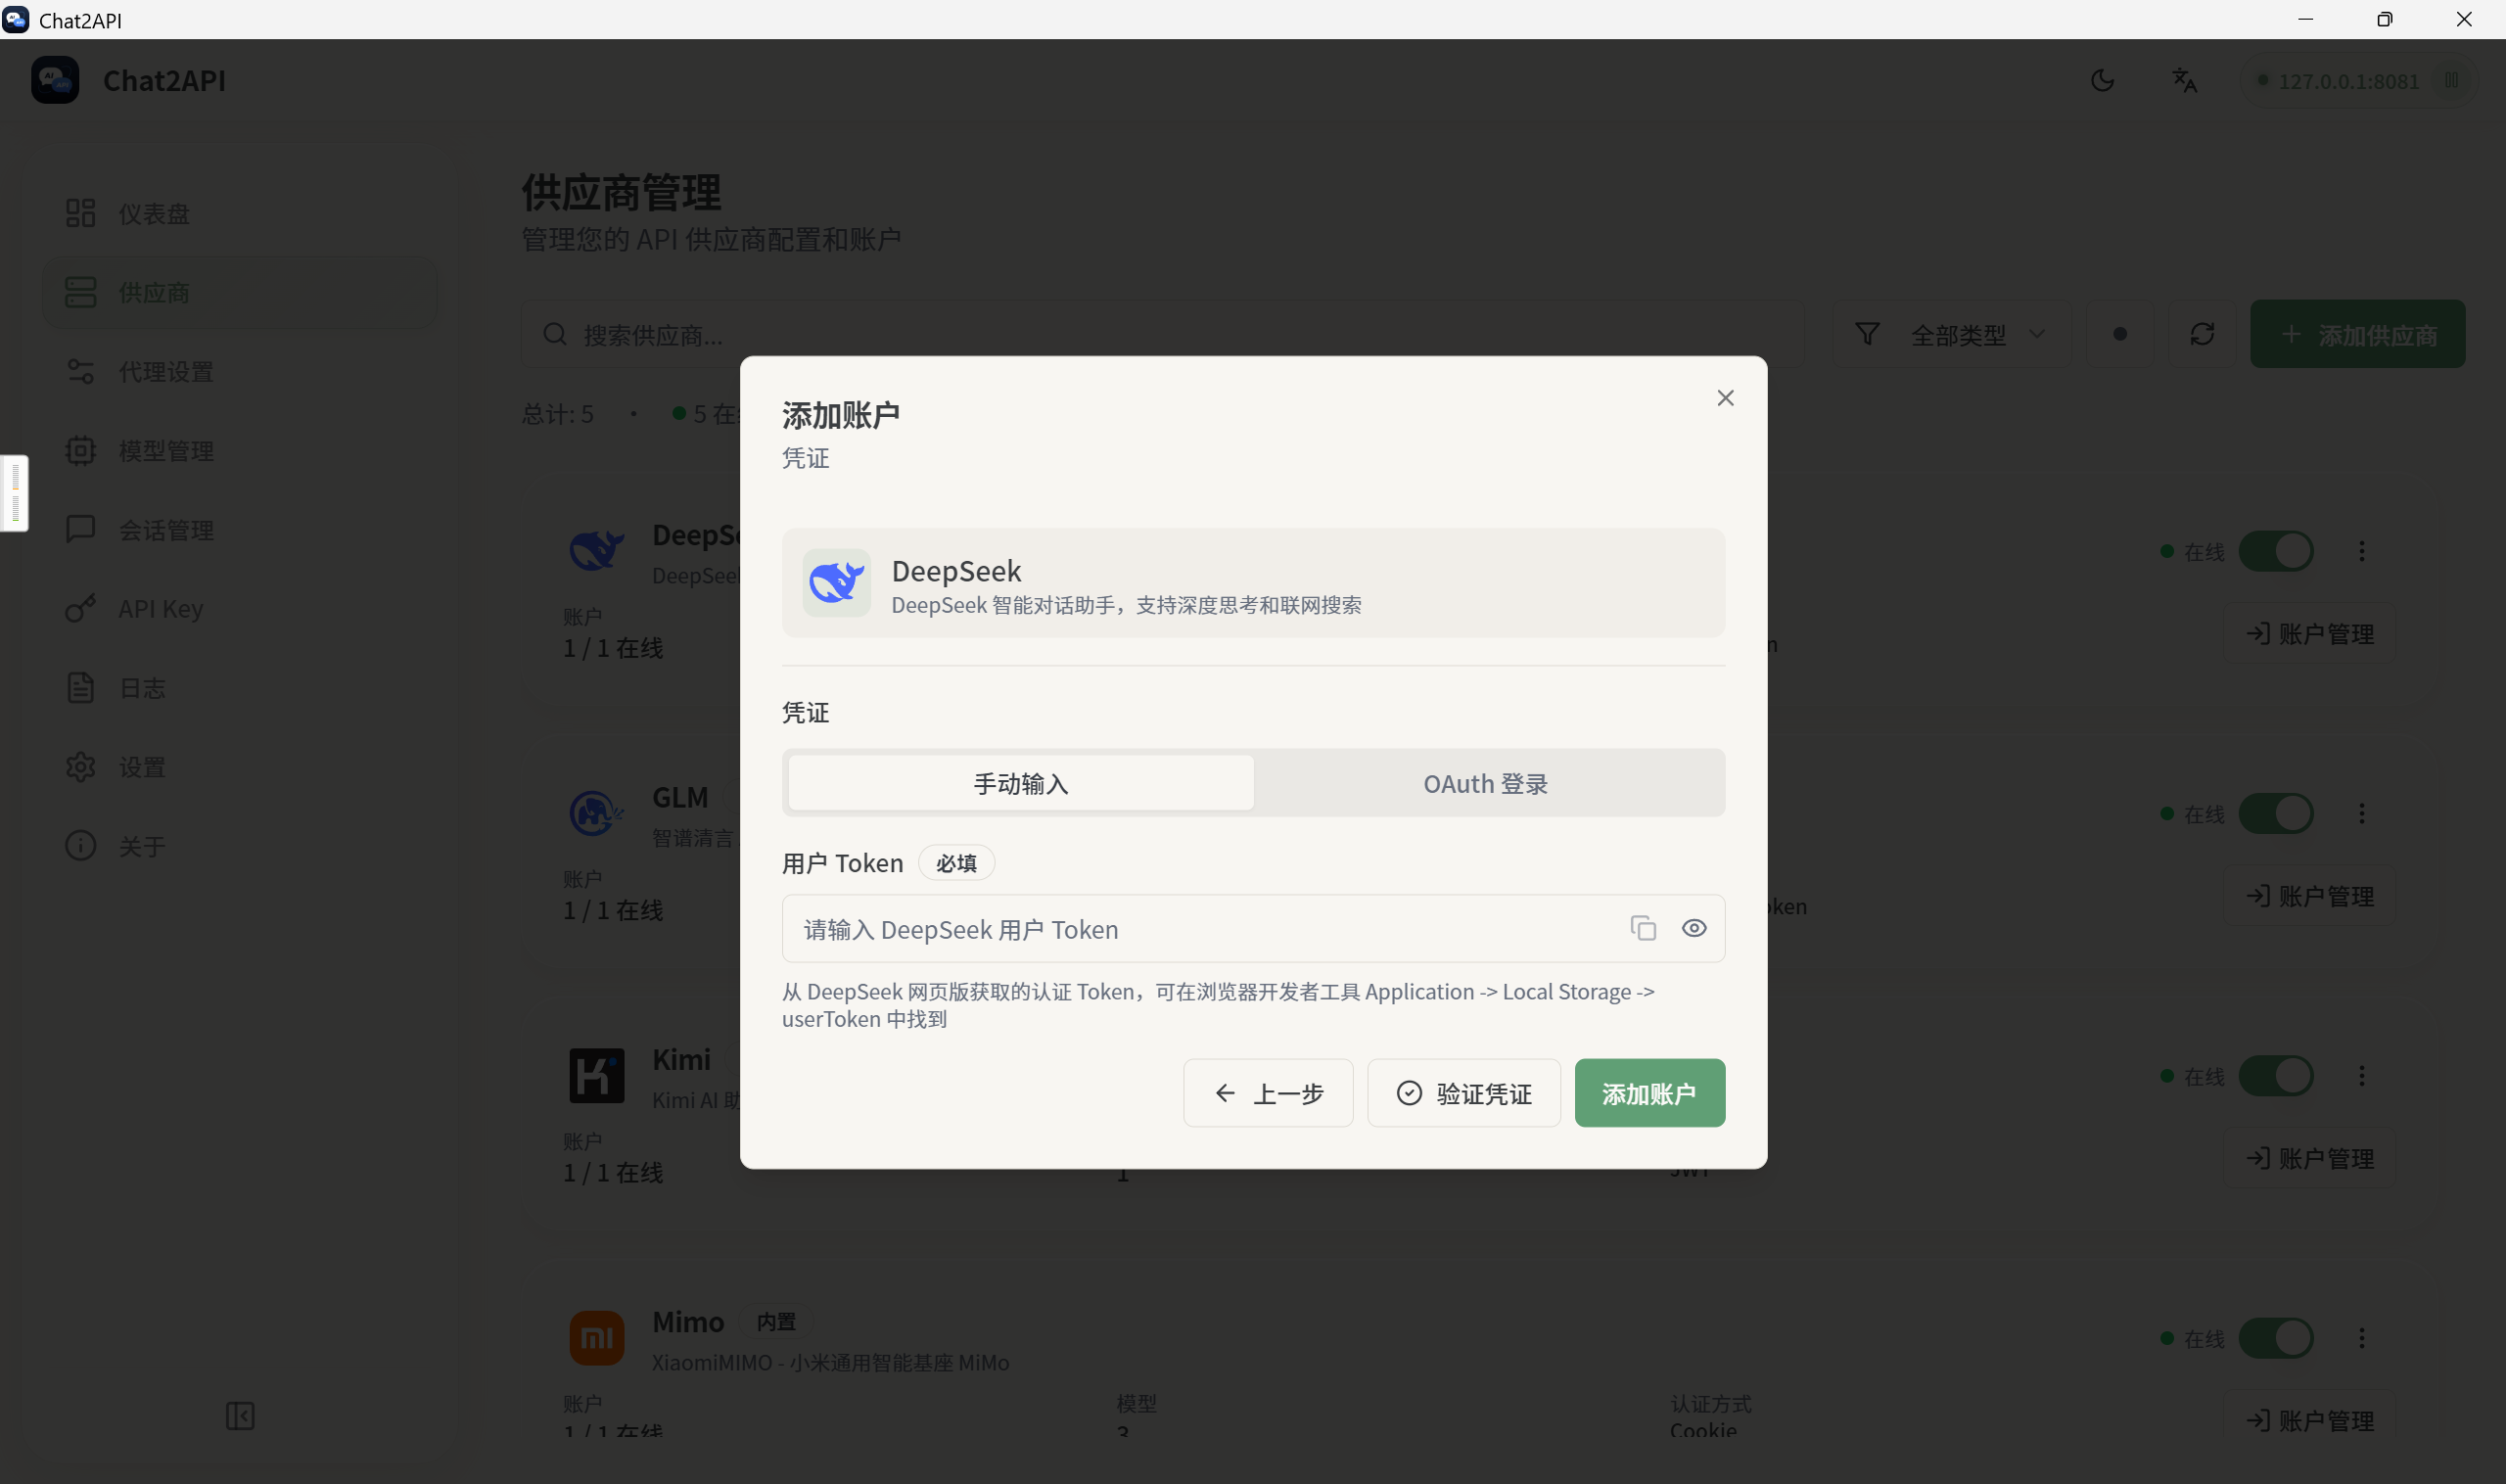Click the status dot filter button
This screenshot has height=1484, width=2506.
[x=2120, y=334]
